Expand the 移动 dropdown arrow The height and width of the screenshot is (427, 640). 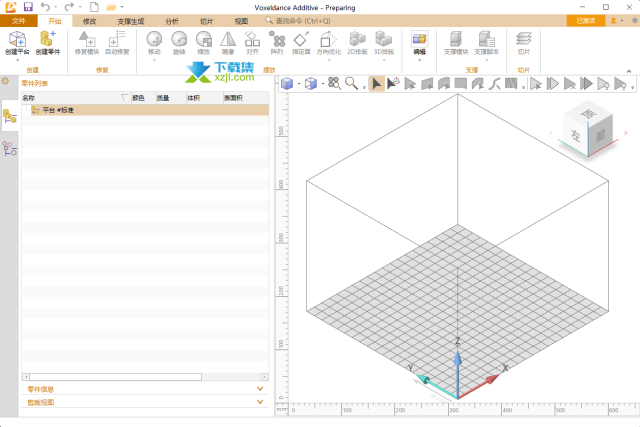[154, 60]
